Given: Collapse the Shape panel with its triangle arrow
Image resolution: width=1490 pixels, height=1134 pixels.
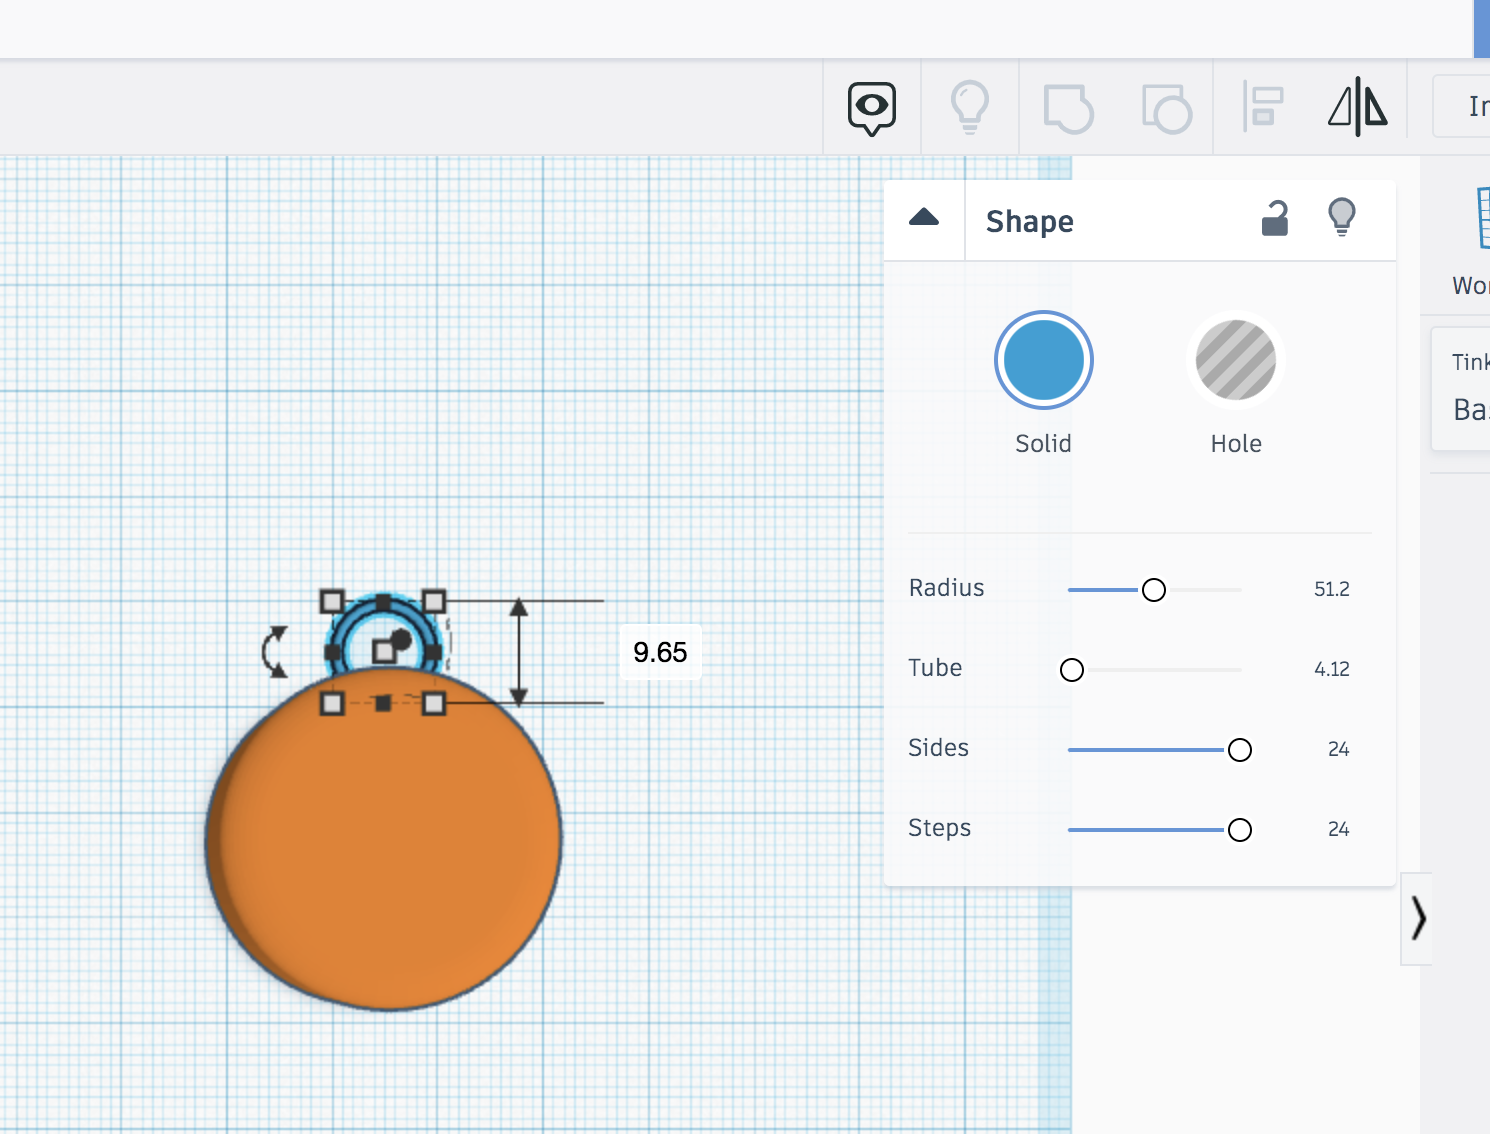Looking at the screenshot, I should tap(925, 216).
